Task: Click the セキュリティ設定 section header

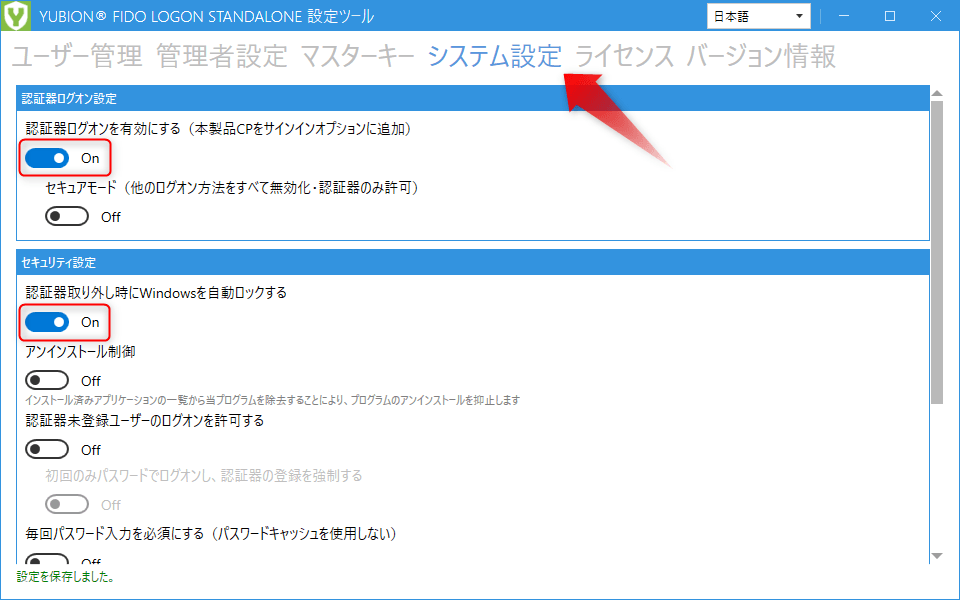Action: point(473,263)
